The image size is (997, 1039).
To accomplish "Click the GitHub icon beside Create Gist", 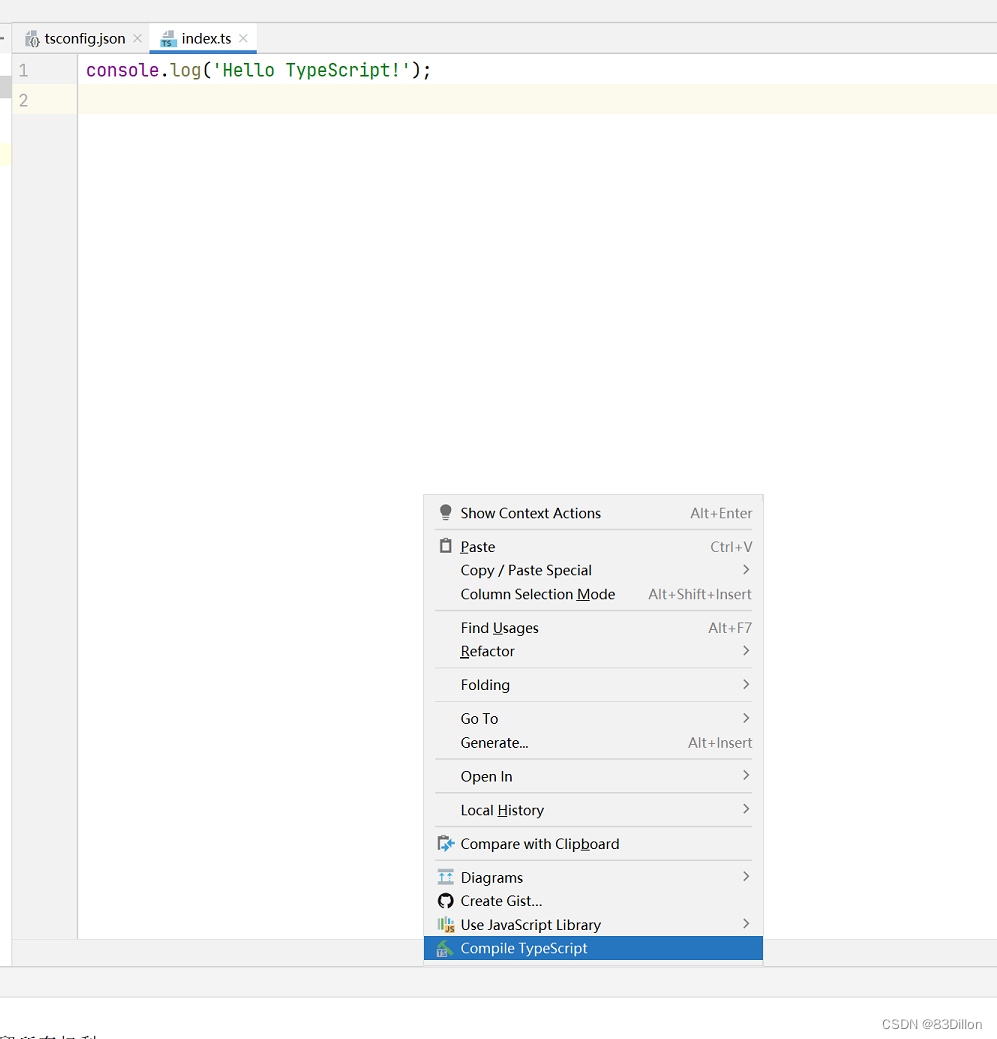I will tap(445, 901).
